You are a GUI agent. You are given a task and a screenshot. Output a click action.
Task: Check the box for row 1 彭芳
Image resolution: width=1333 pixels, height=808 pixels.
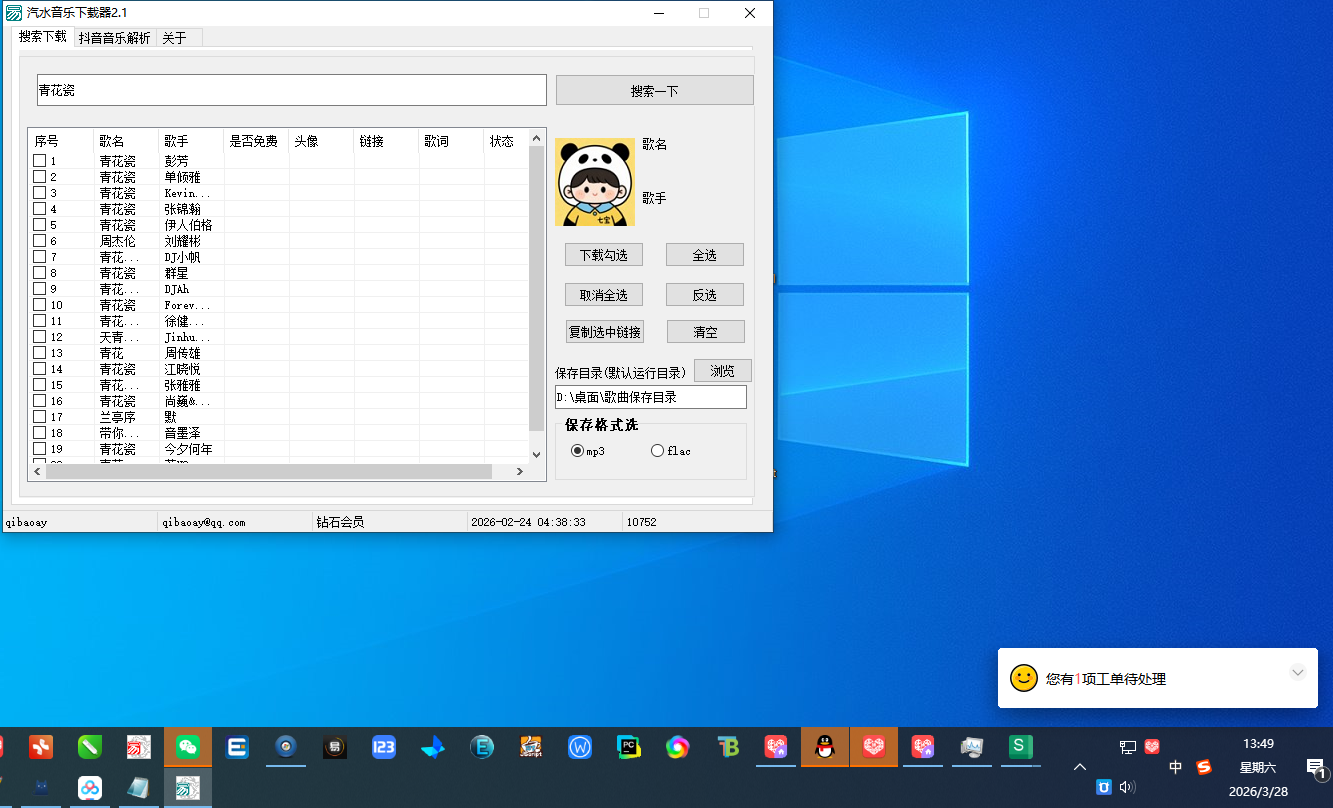pos(40,161)
